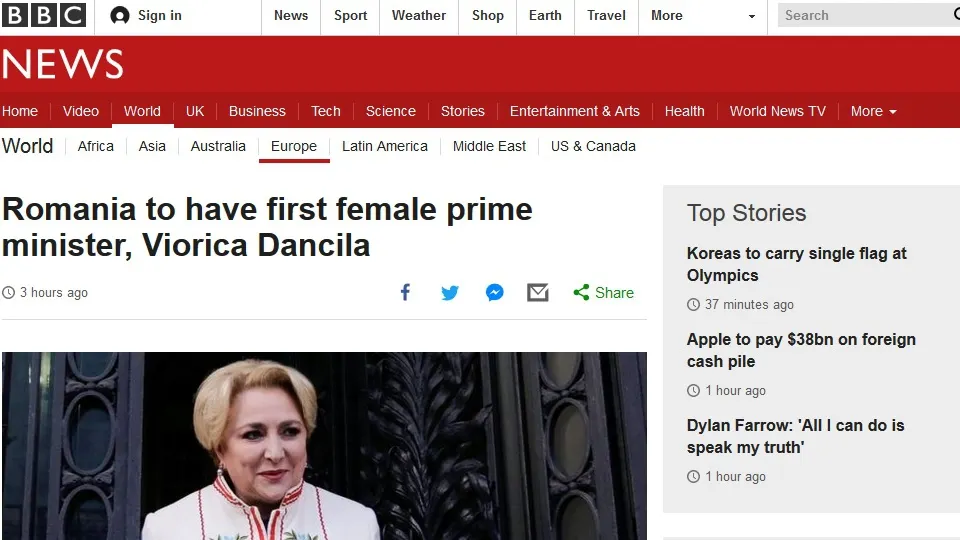This screenshot has width=960, height=540.
Task: Select Africa sub-section
Action: coord(96,146)
